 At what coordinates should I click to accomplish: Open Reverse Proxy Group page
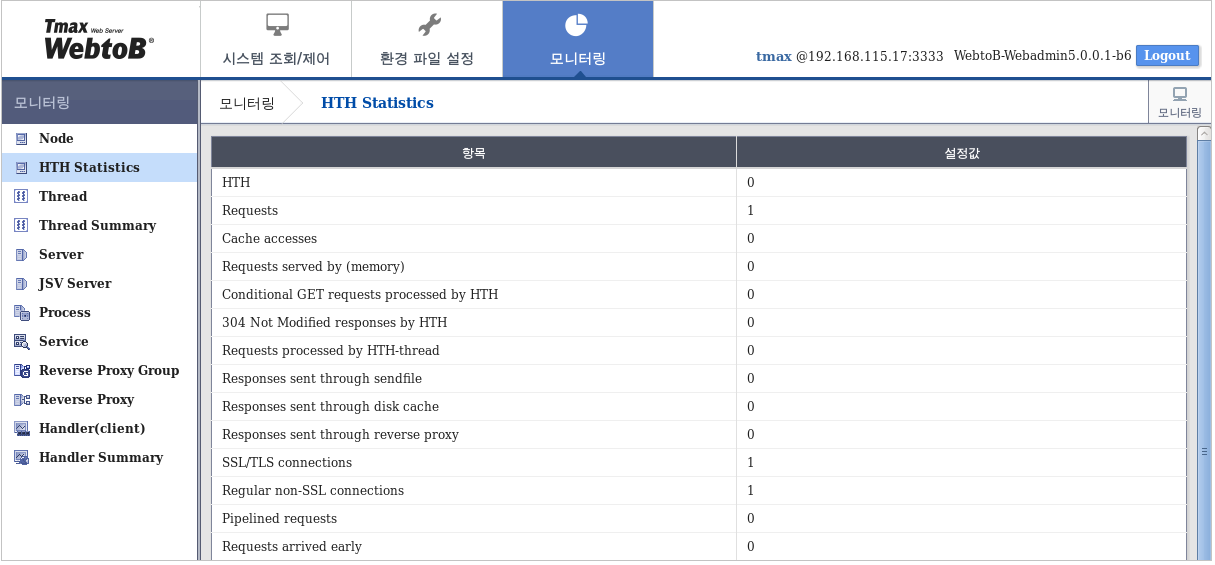(x=99, y=371)
